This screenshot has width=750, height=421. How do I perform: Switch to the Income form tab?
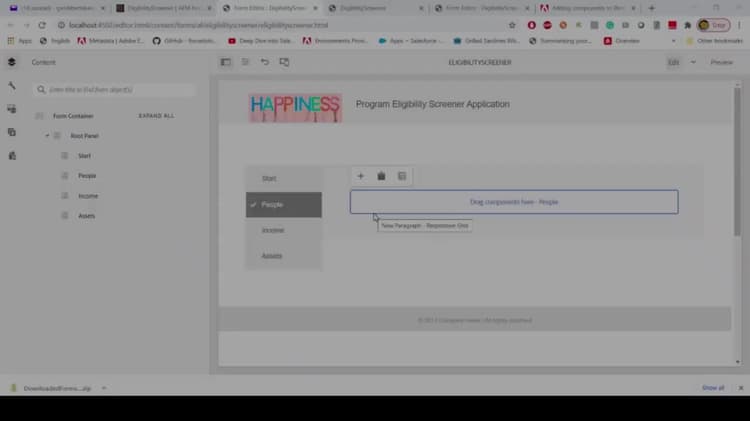(284, 231)
